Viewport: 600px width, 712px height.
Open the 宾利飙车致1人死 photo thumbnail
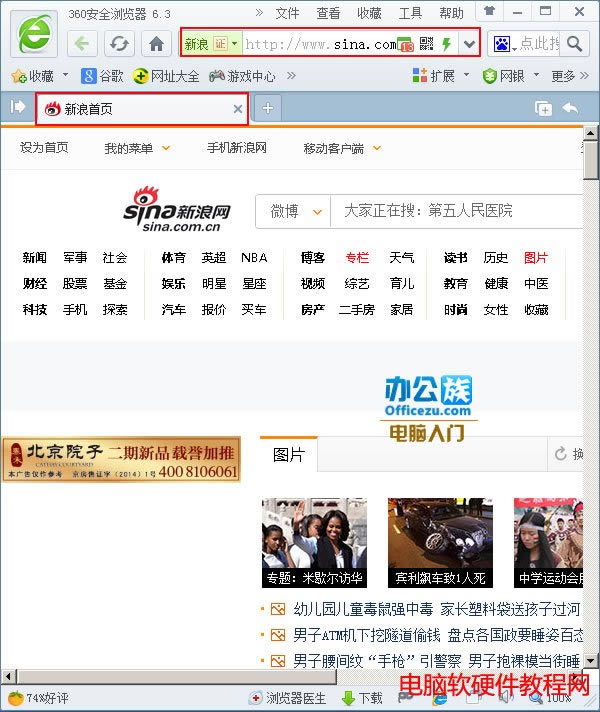tap(440, 543)
